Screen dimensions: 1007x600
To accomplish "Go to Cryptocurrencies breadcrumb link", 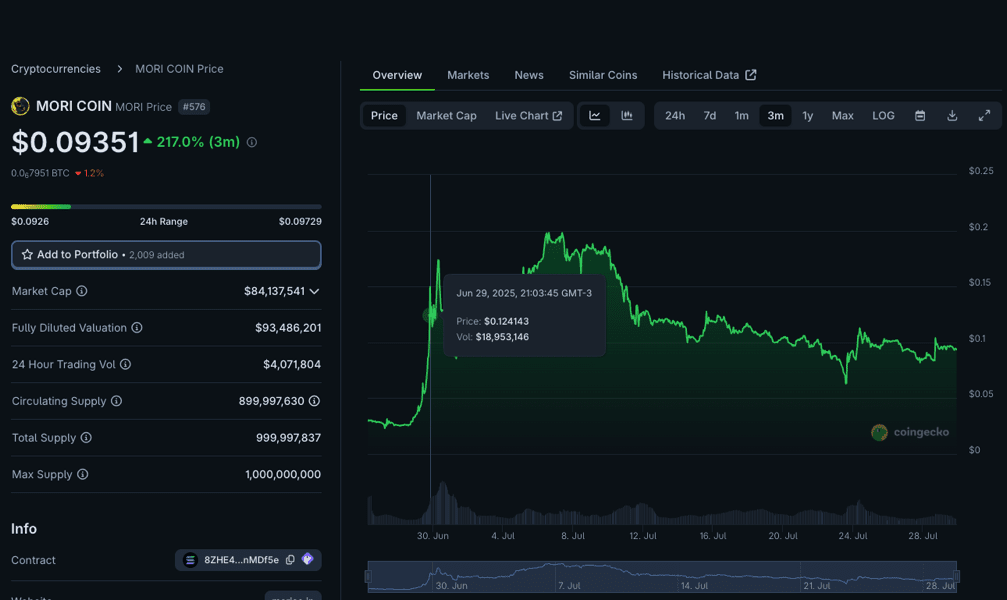I will point(56,69).
